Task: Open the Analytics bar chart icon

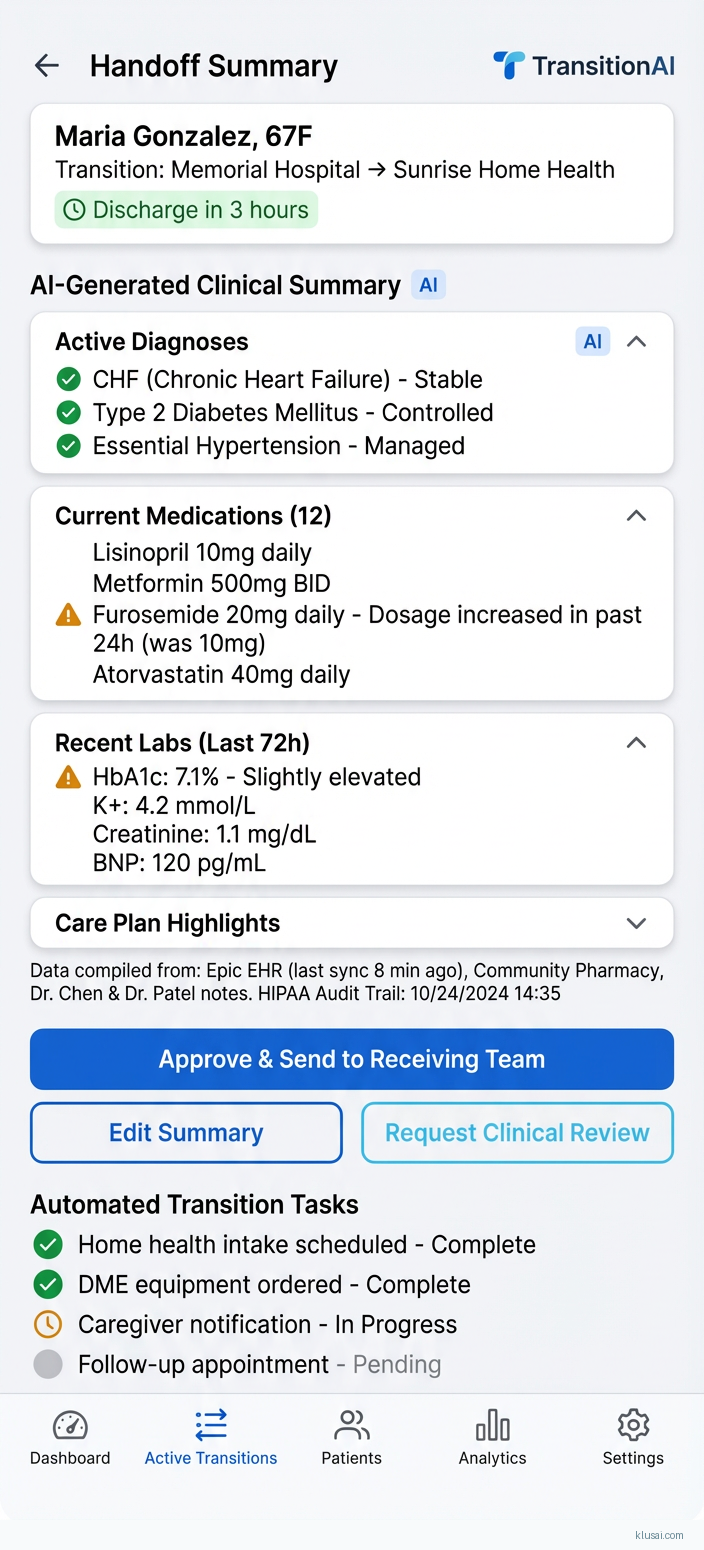Action: (492, 1424)
